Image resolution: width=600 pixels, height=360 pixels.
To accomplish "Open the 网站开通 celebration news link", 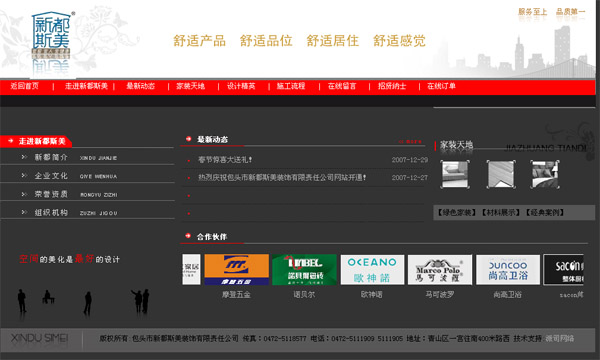I will [282, 178].
